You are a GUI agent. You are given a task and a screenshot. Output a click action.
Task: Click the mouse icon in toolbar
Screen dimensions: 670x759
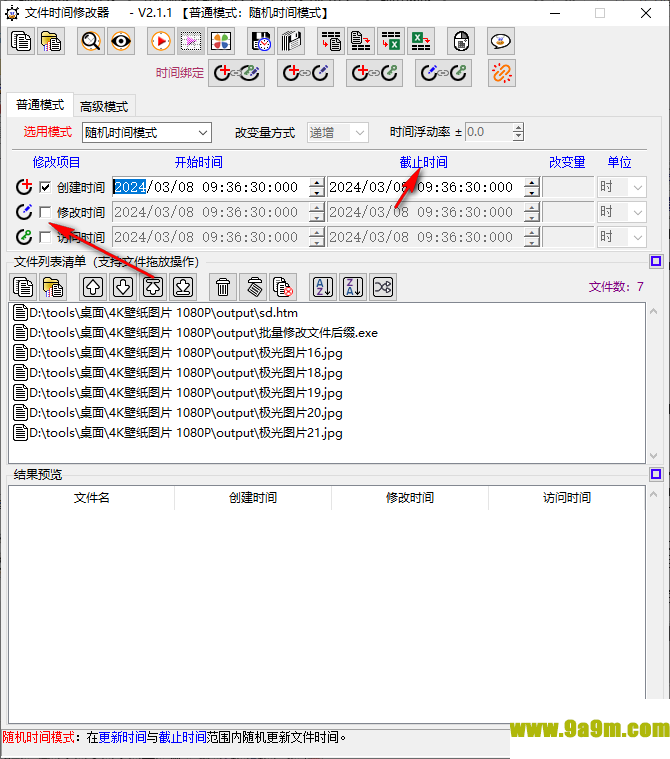461,41
